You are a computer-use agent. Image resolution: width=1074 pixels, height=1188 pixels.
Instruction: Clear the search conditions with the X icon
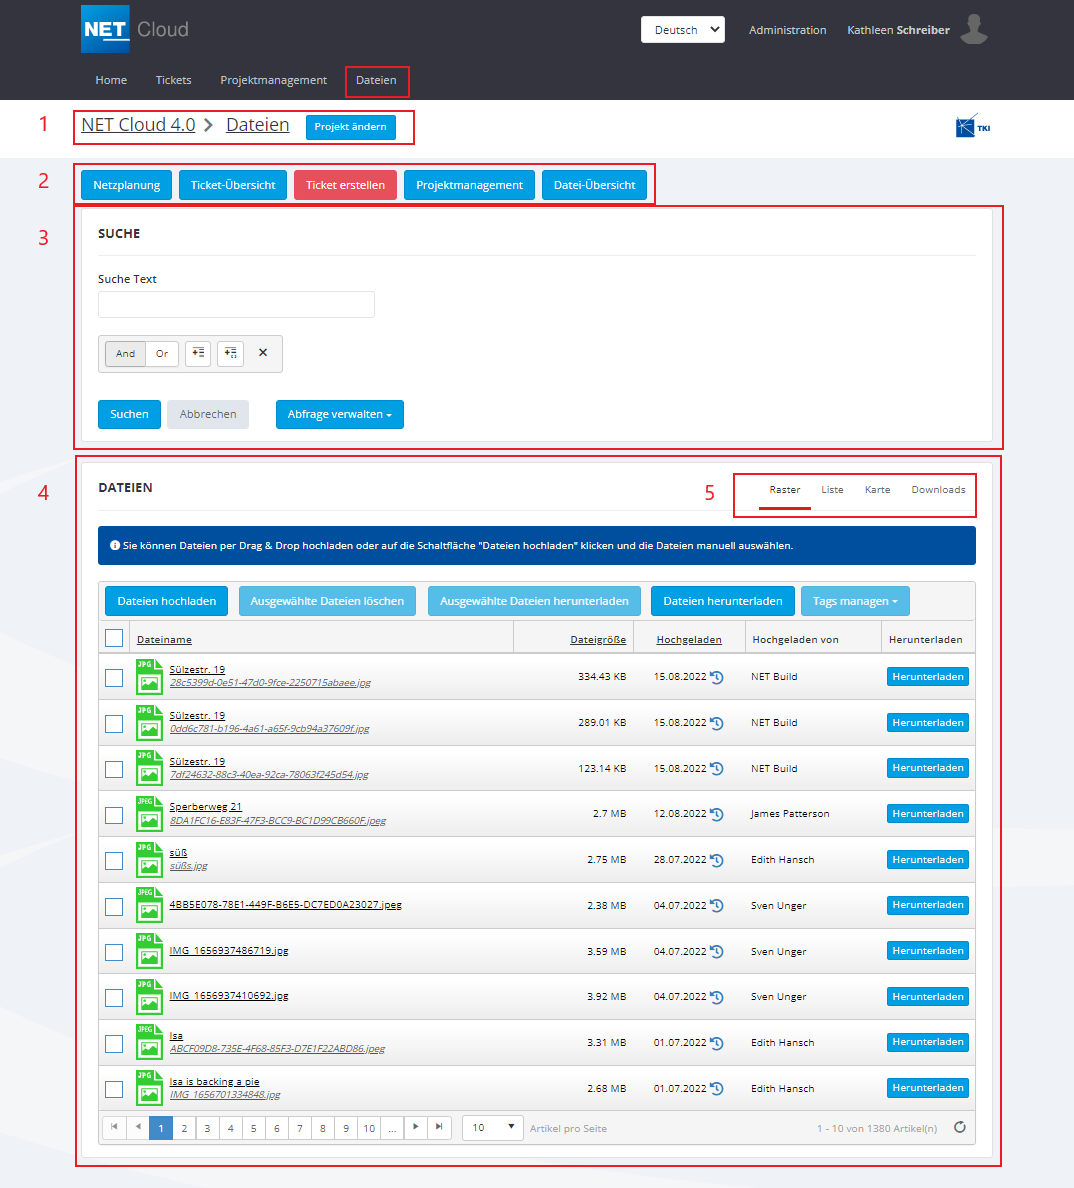(x=262, y=353)
